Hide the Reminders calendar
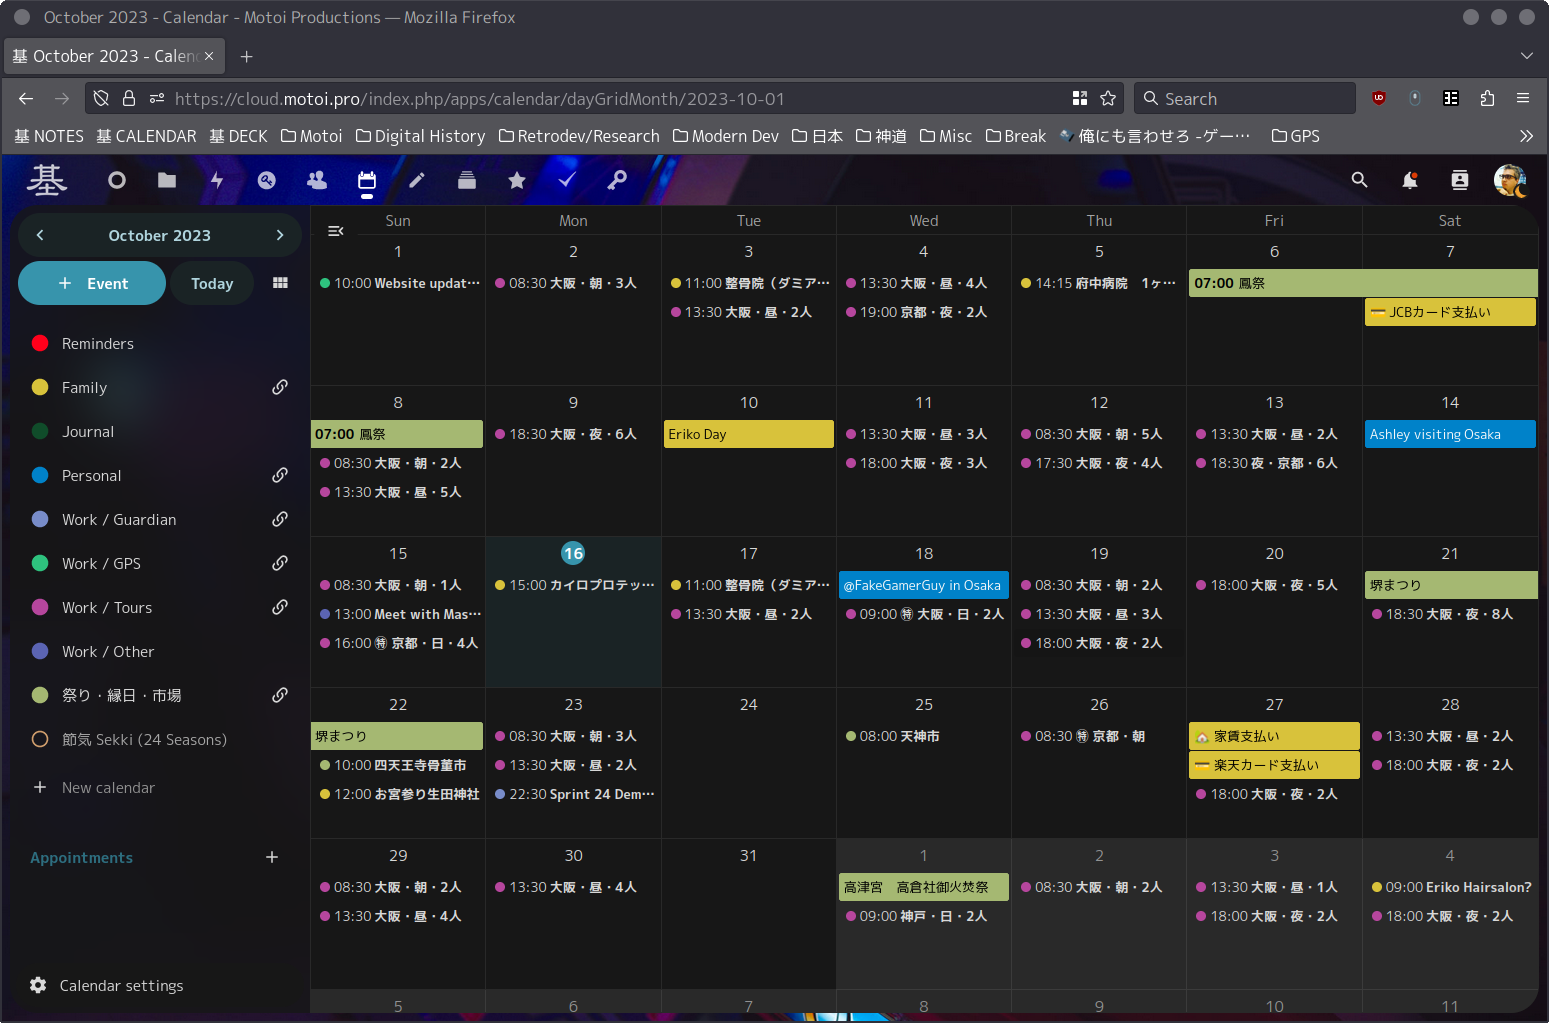 pyautogui.click(x=40, y=343)
